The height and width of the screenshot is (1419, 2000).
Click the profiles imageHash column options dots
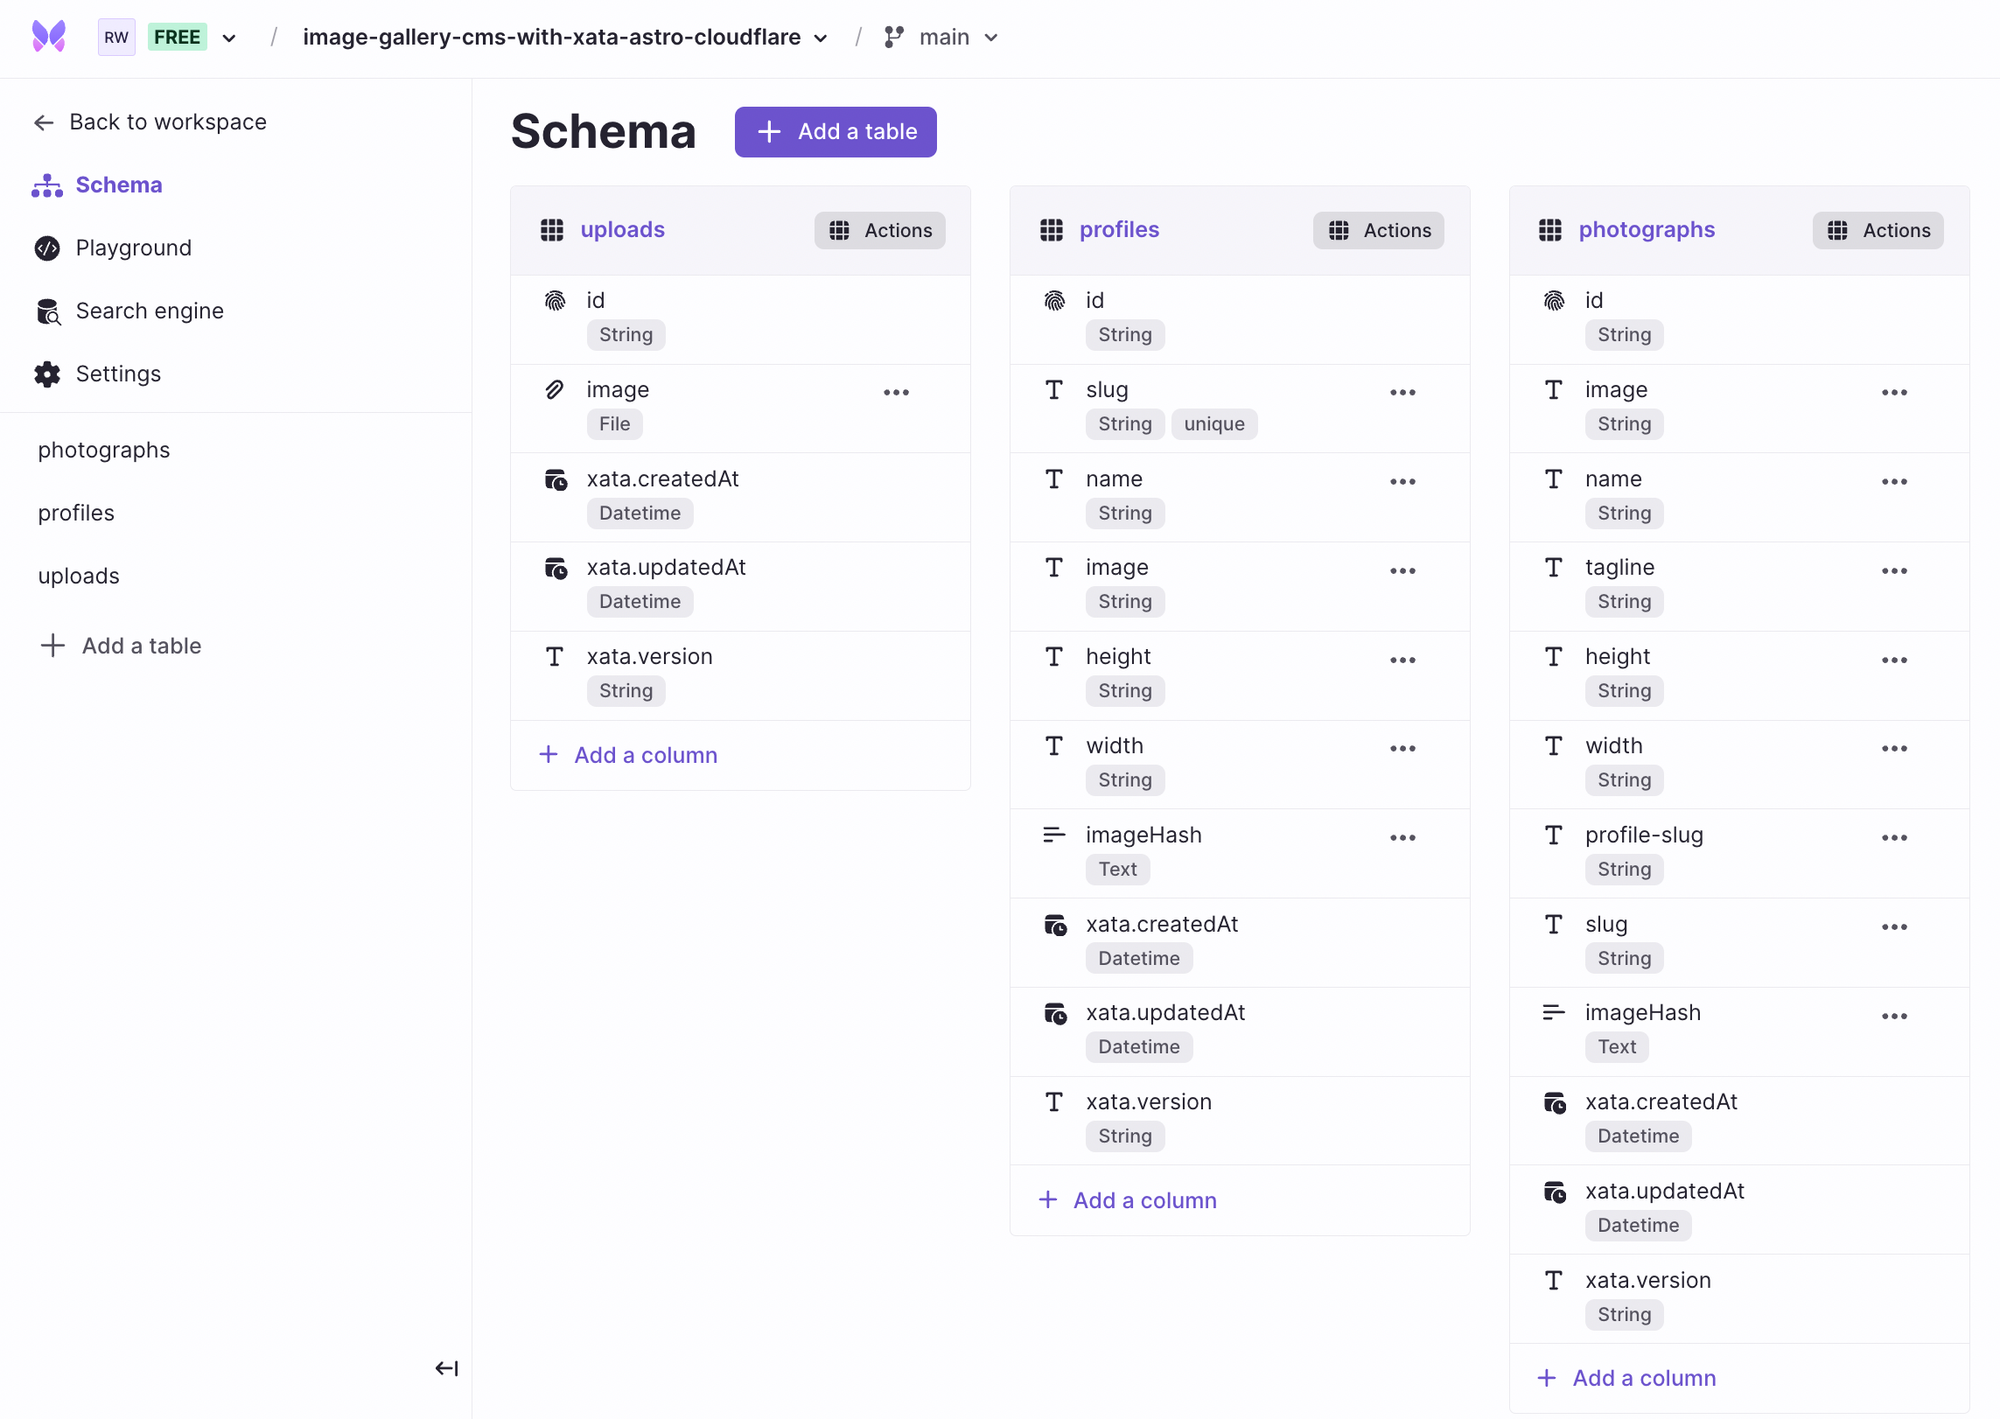click(x=1402, y=838)
